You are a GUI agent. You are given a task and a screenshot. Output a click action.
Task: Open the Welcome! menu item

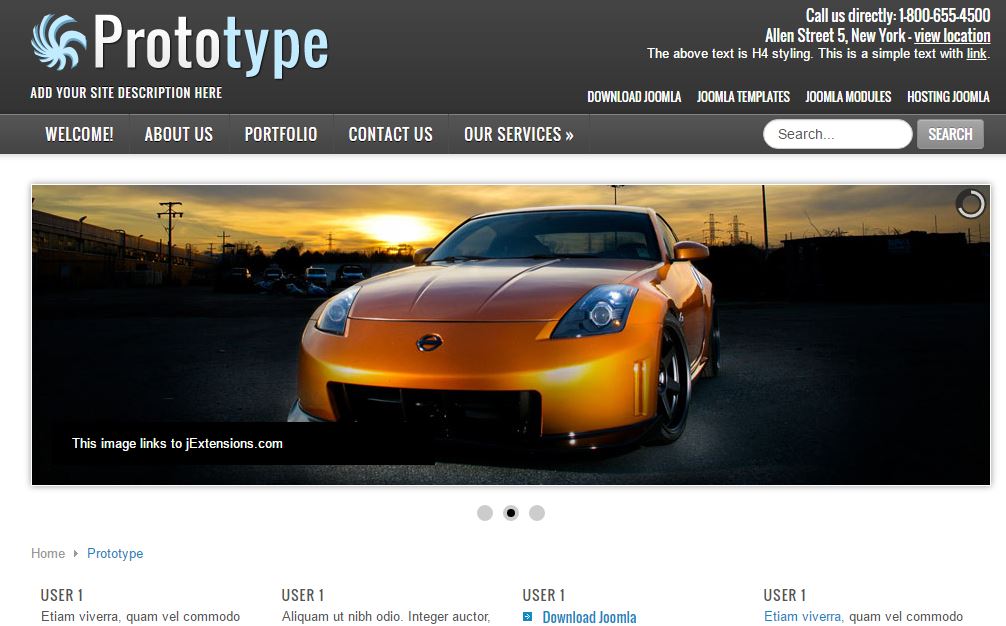(79, 134)
